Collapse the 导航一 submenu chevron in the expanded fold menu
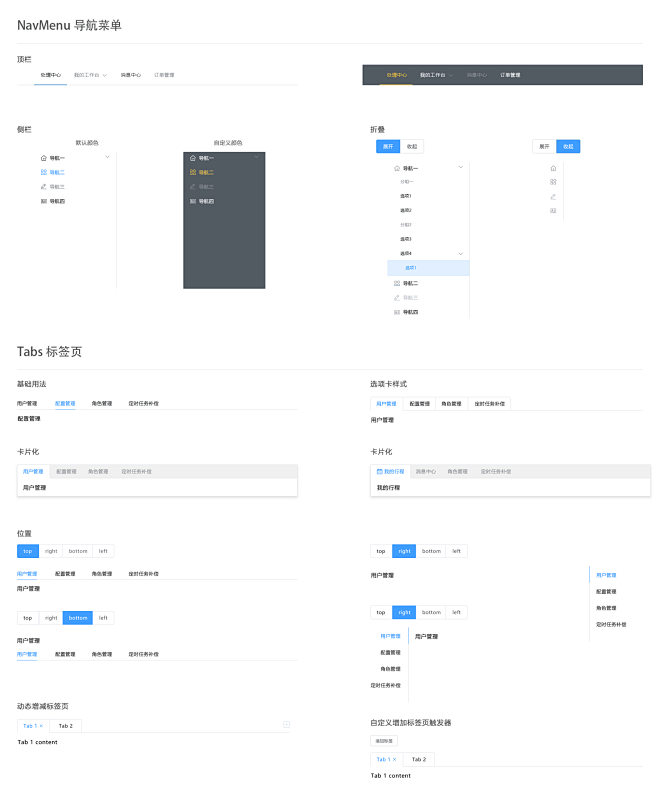The height and width of the screenshot is (792, 658). (460, 167)
